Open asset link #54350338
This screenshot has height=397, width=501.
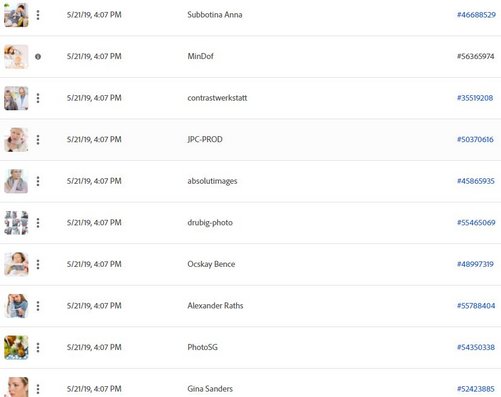tap(476, 347)
